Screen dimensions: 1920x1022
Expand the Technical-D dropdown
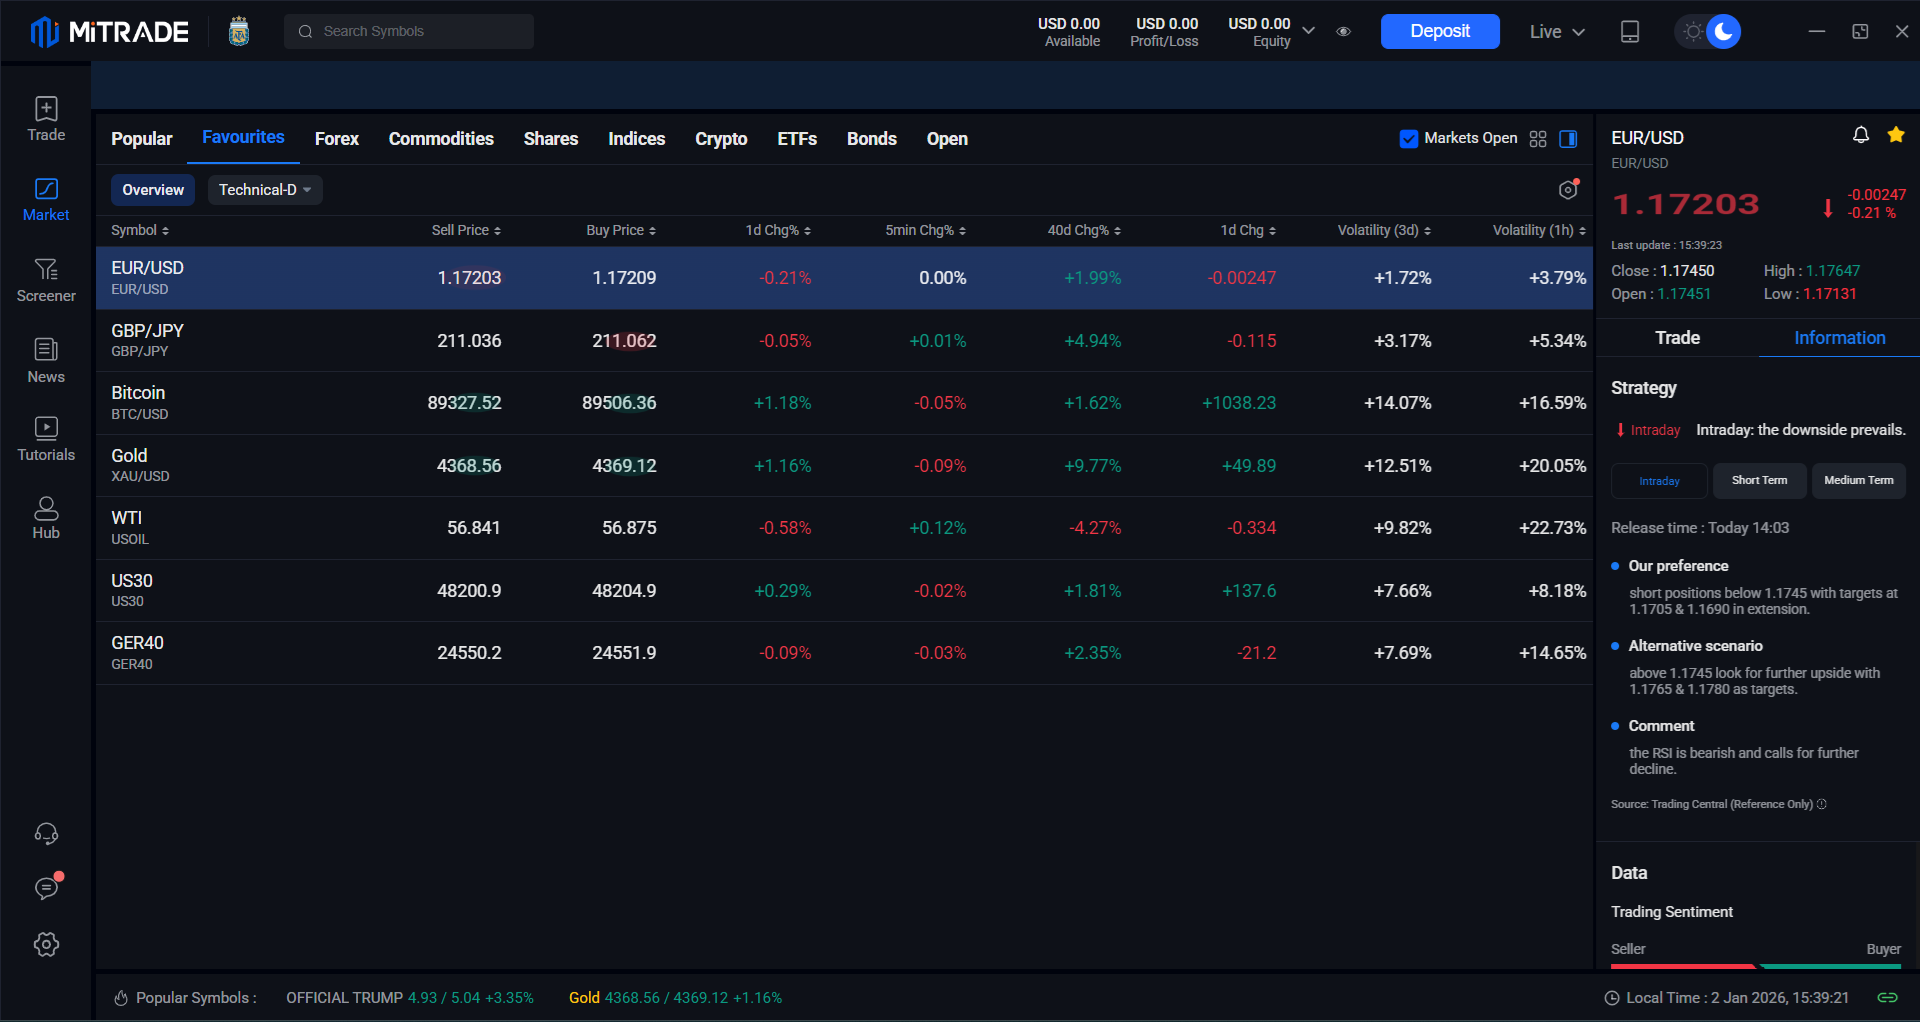pyautogui.click(x=265, y=190)
